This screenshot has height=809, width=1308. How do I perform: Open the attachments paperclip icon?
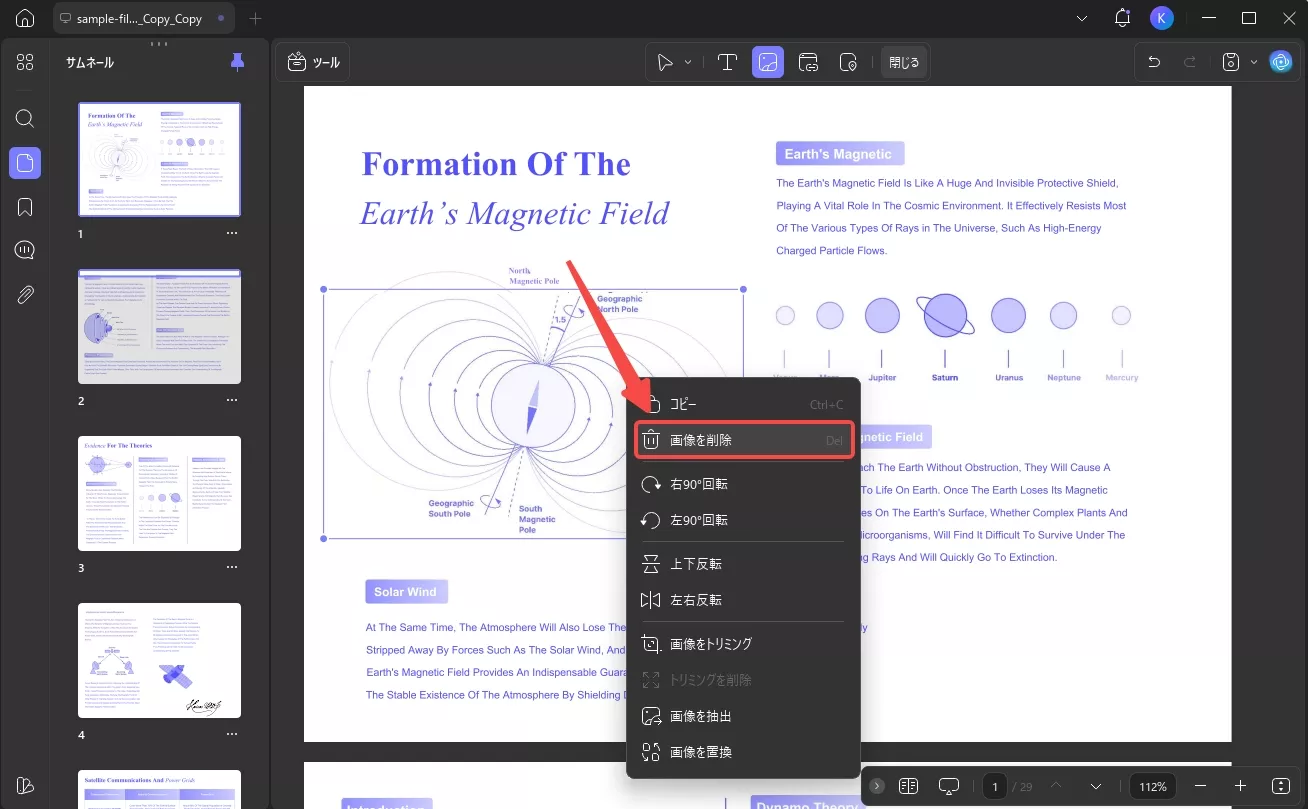(x=25, y=294)
